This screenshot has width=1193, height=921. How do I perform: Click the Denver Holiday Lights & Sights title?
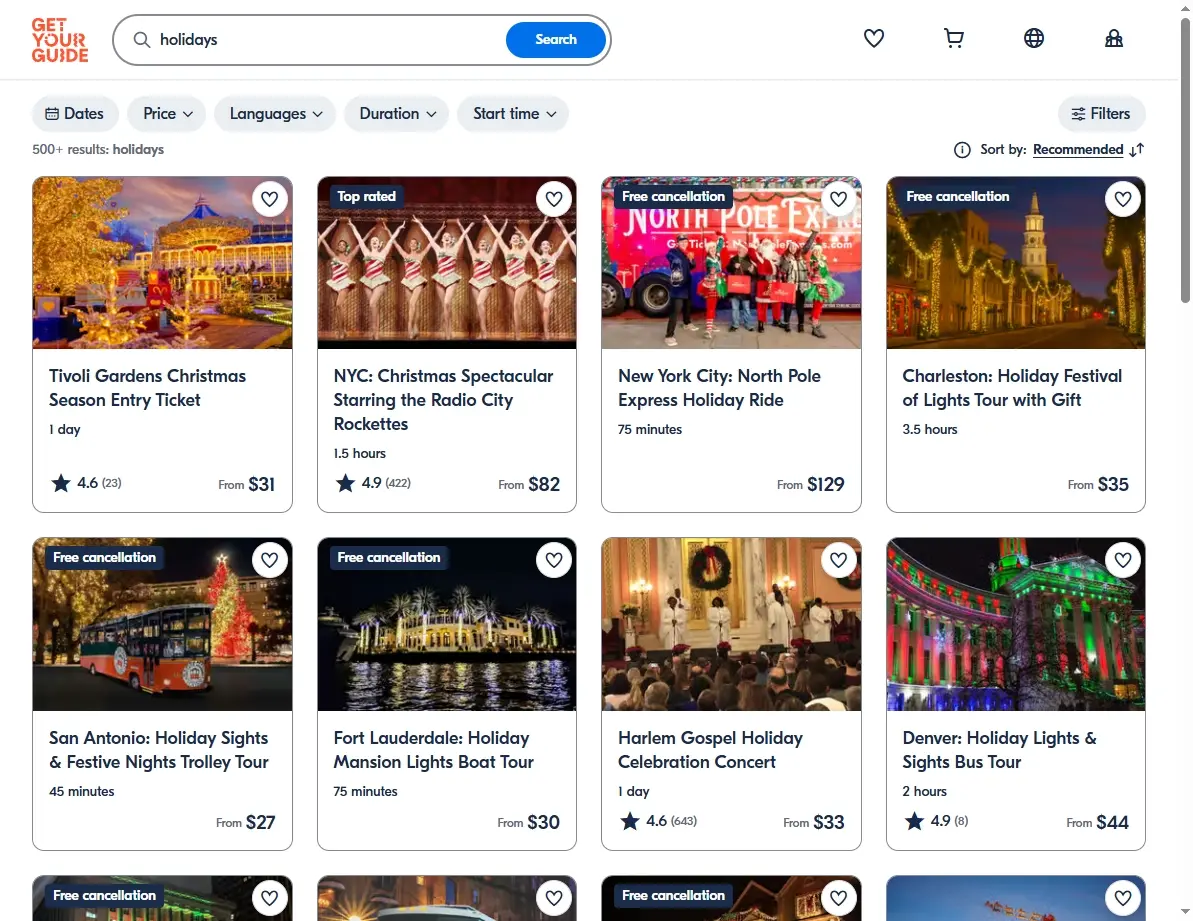999,750
